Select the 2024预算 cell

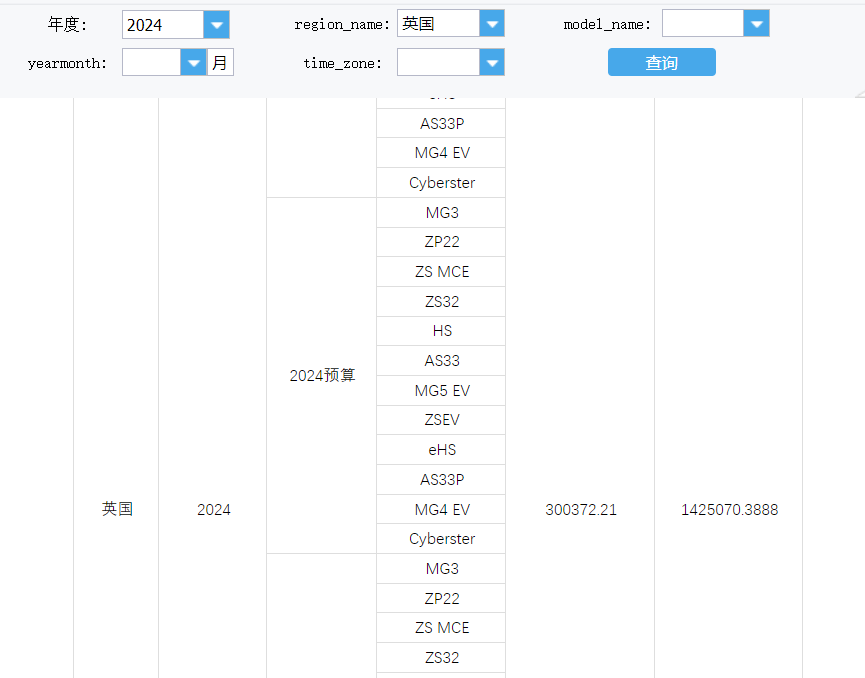pyautogui.click(x=322, y=376)
